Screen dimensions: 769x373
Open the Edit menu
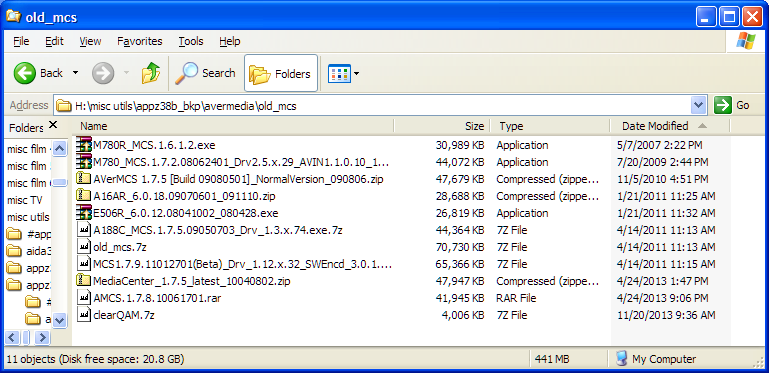coord(54,41)
